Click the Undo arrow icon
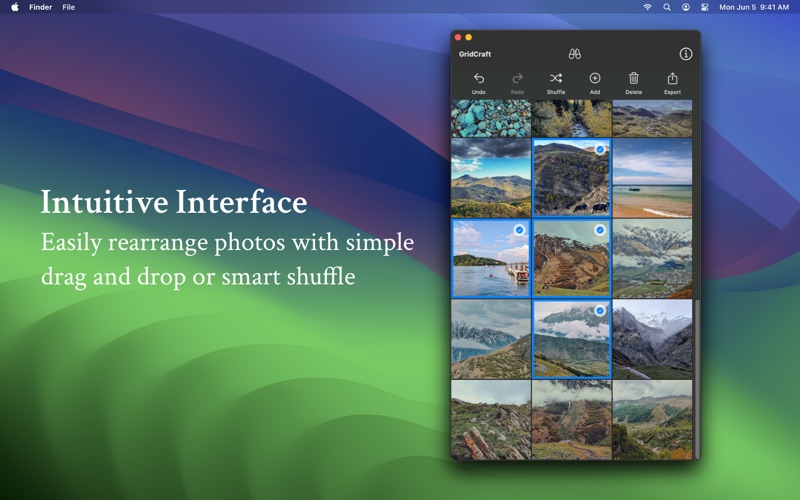 pyautogui.click(x=479, y=79)
